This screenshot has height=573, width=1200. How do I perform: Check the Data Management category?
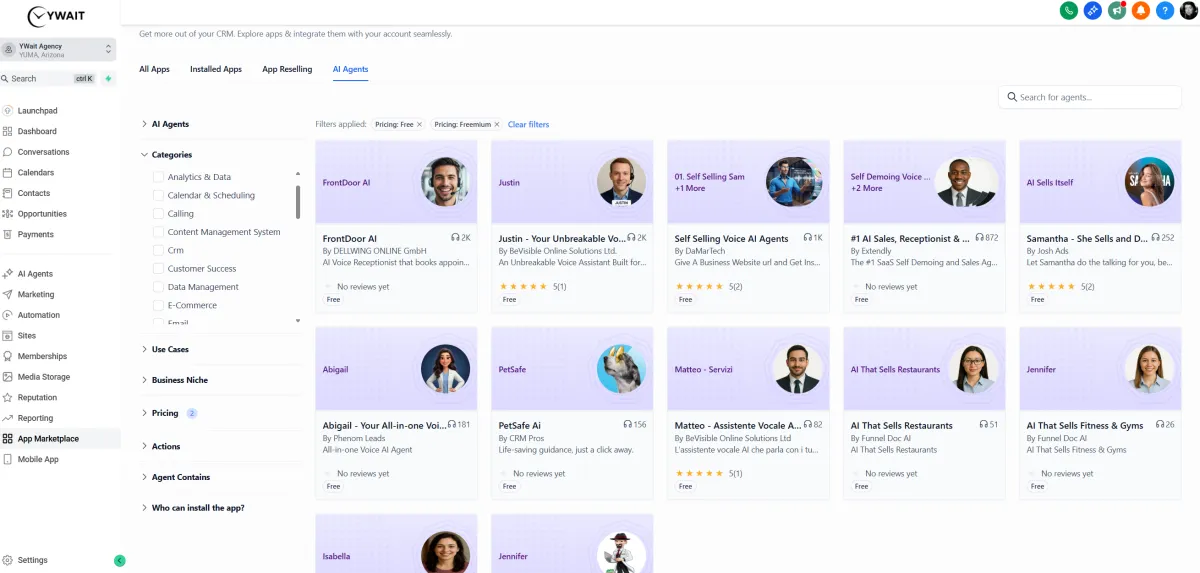click(x=158, y=287)
